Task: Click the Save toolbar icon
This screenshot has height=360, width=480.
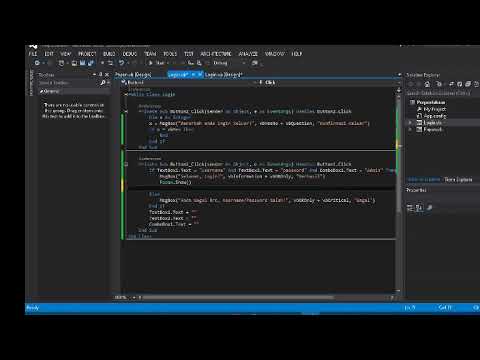Action: [82, 63]
